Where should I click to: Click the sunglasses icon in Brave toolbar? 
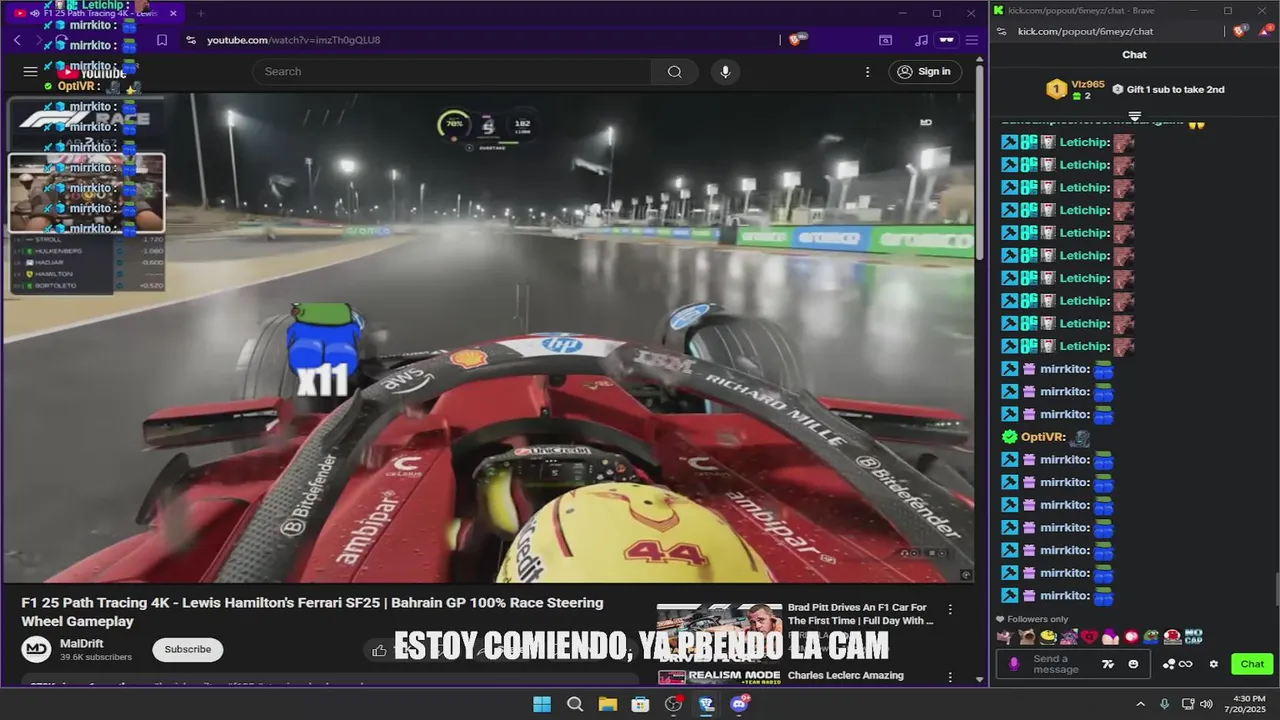click(x=946, y=40)
